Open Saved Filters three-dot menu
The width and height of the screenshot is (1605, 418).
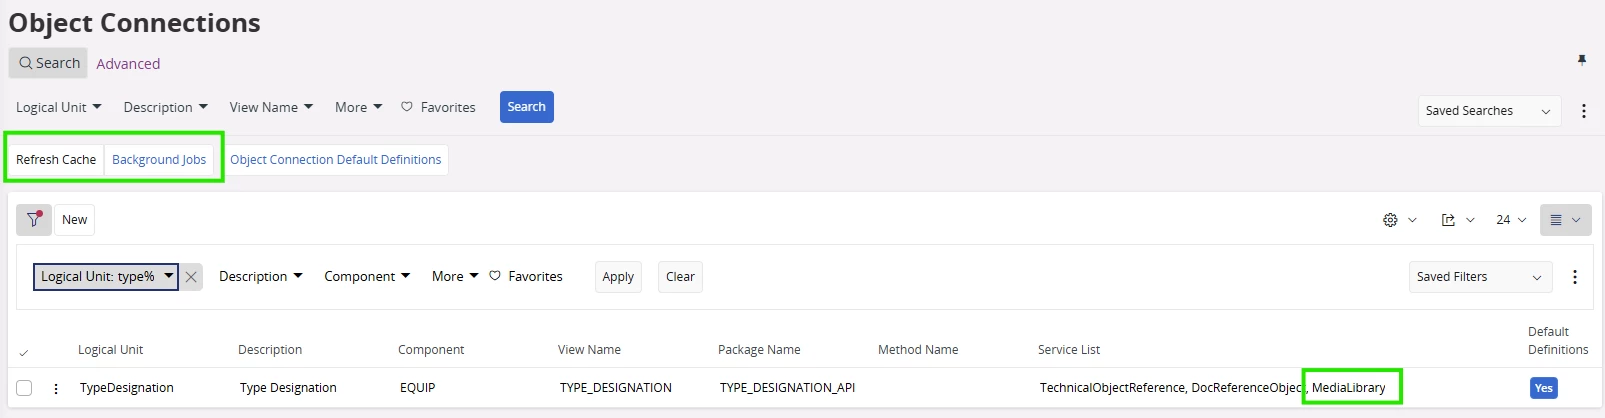(x=1574, y=277)
